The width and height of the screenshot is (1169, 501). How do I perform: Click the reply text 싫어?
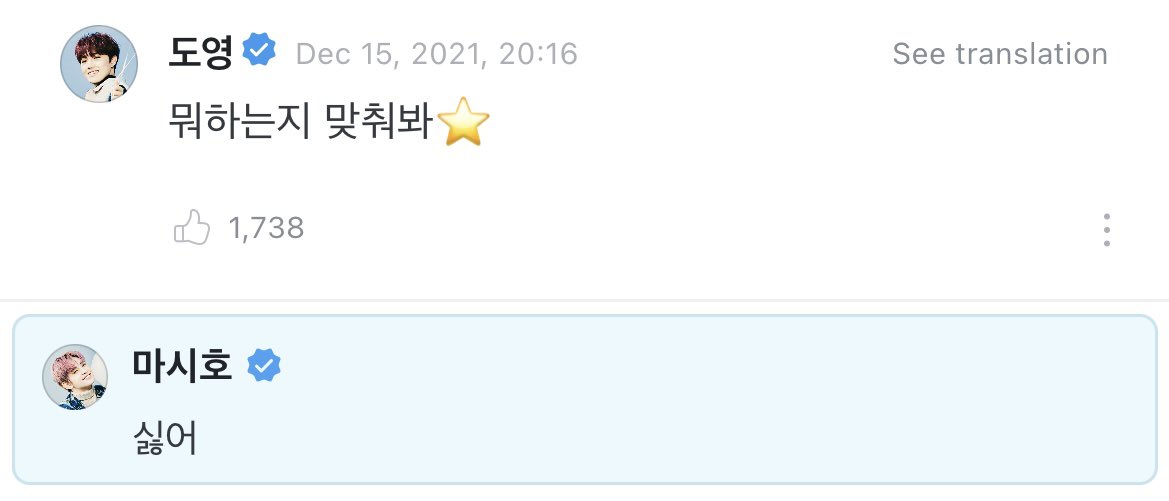pos(165,439)
